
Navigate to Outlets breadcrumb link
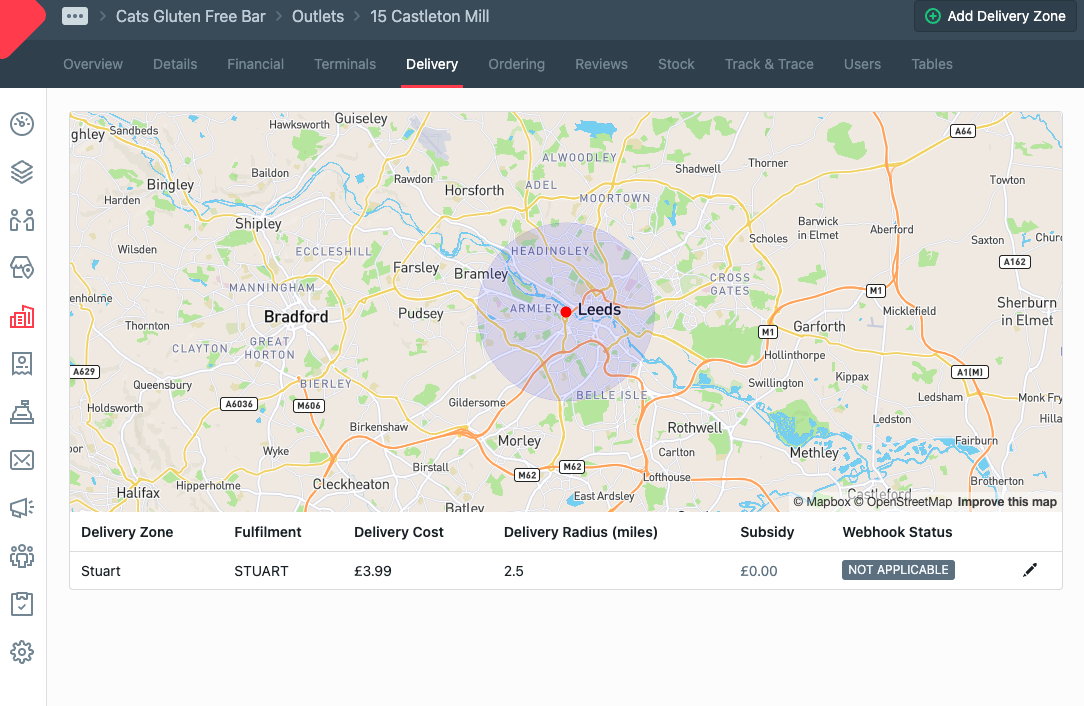pos(317,16)
